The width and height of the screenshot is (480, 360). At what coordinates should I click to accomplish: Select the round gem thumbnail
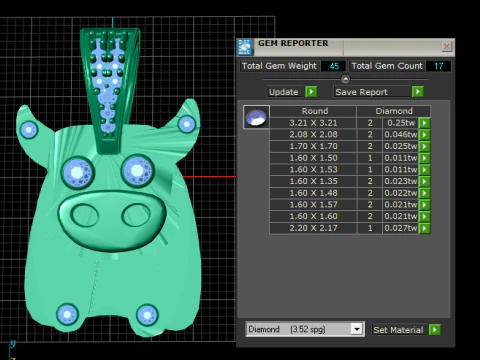256,117
